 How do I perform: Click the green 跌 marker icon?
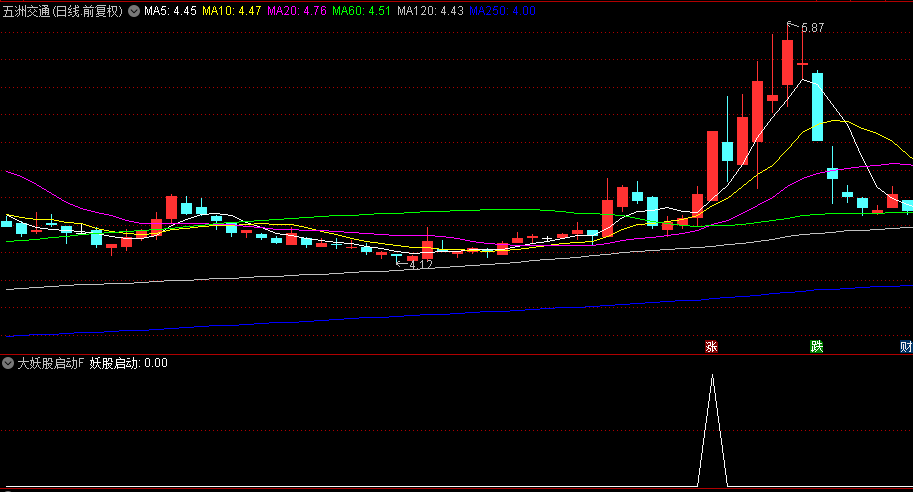[816, 347]
